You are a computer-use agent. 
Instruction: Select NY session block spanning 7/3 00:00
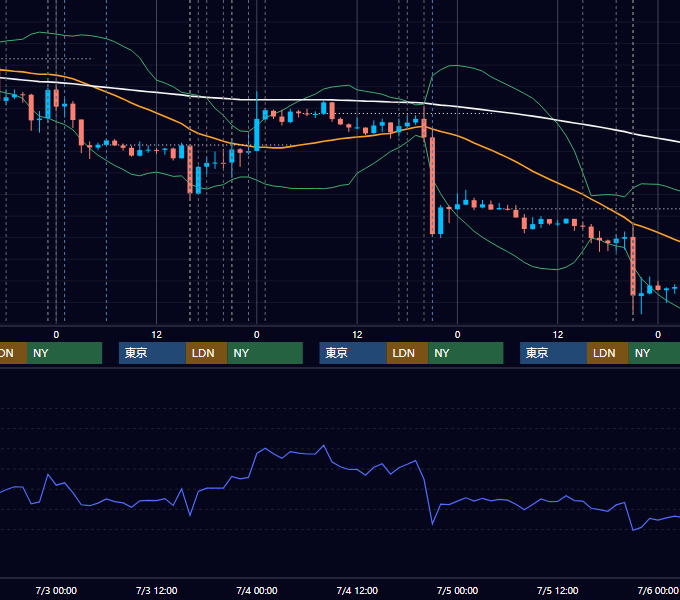pos(64,353)
